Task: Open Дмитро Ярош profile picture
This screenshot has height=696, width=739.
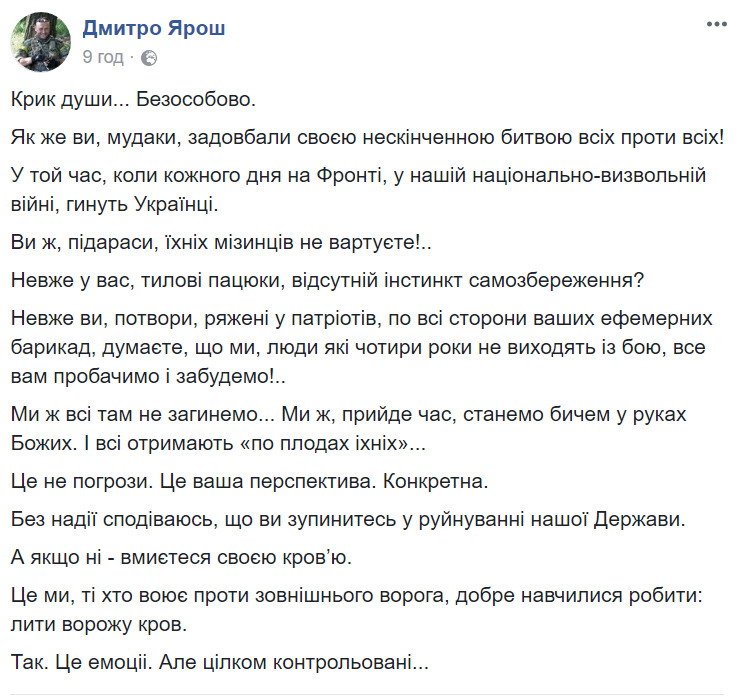Action: pyautogui.click(x=41, y=41)
